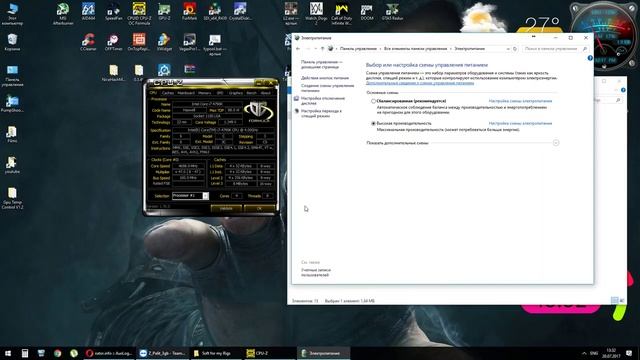The image size is (640, 360).
Task: Click the Панель управления breadcrumb
Action: 358,49
